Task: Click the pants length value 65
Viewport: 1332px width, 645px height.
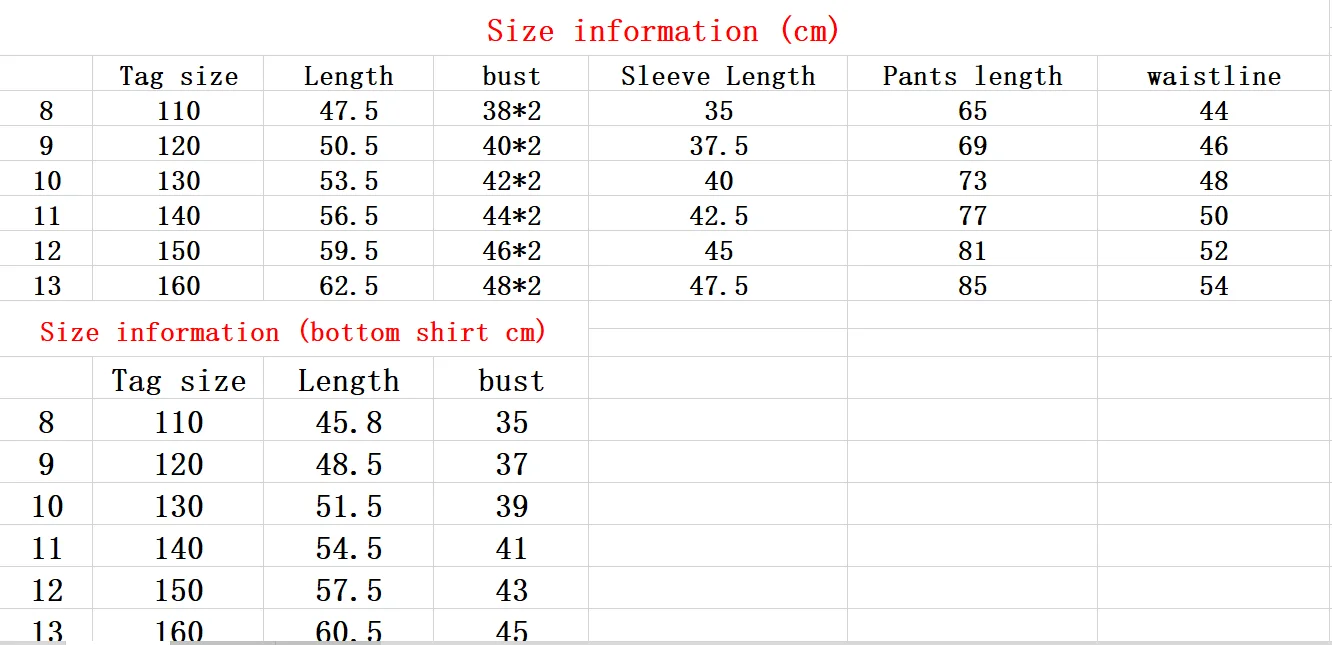Action: coord(972,111)
